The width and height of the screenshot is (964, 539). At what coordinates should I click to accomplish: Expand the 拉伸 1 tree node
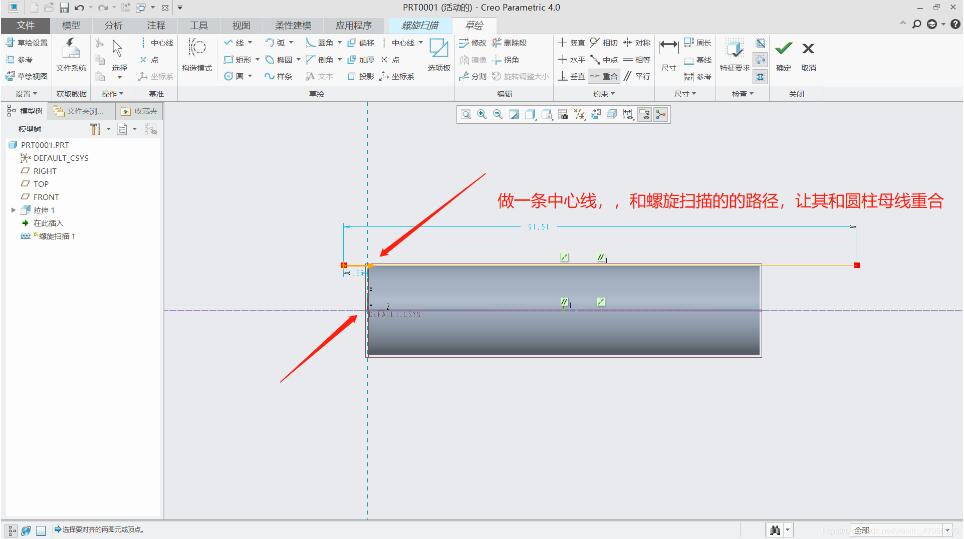(13, 210)
